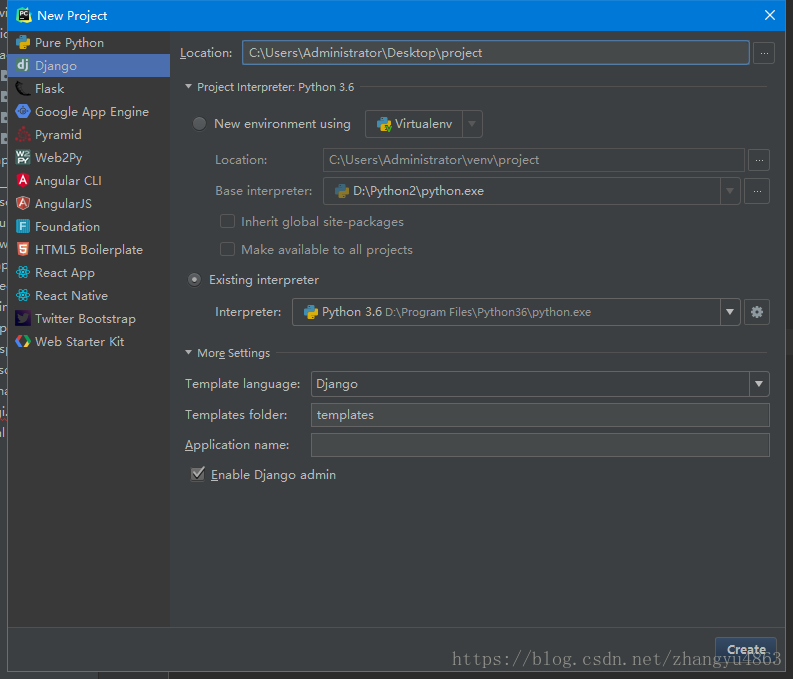Open the existing Interpreter dropdown list
793x679 pixels.
click(730, 312)
